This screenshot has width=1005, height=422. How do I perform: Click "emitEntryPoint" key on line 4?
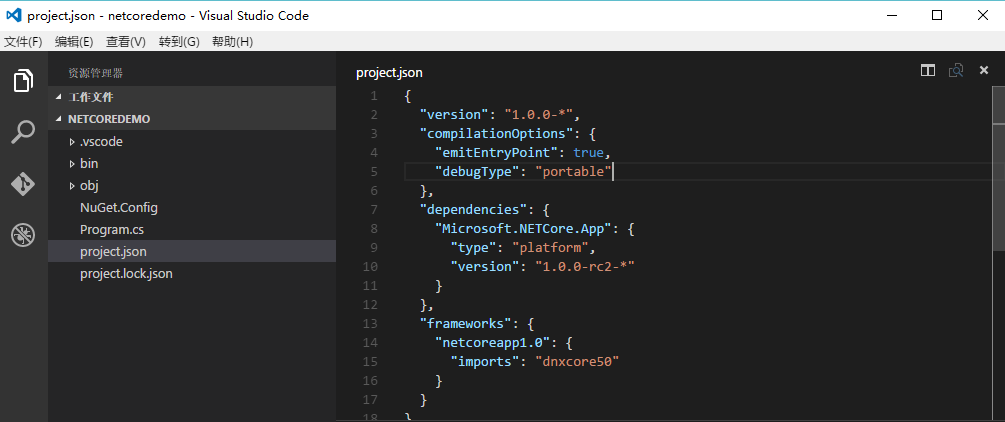496,153
